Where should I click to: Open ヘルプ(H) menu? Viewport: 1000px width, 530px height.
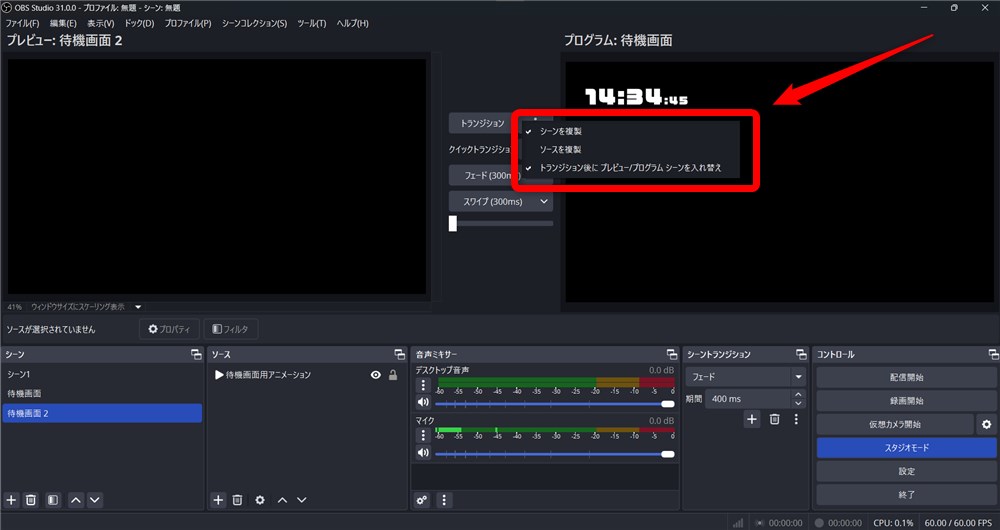(353, 24)
